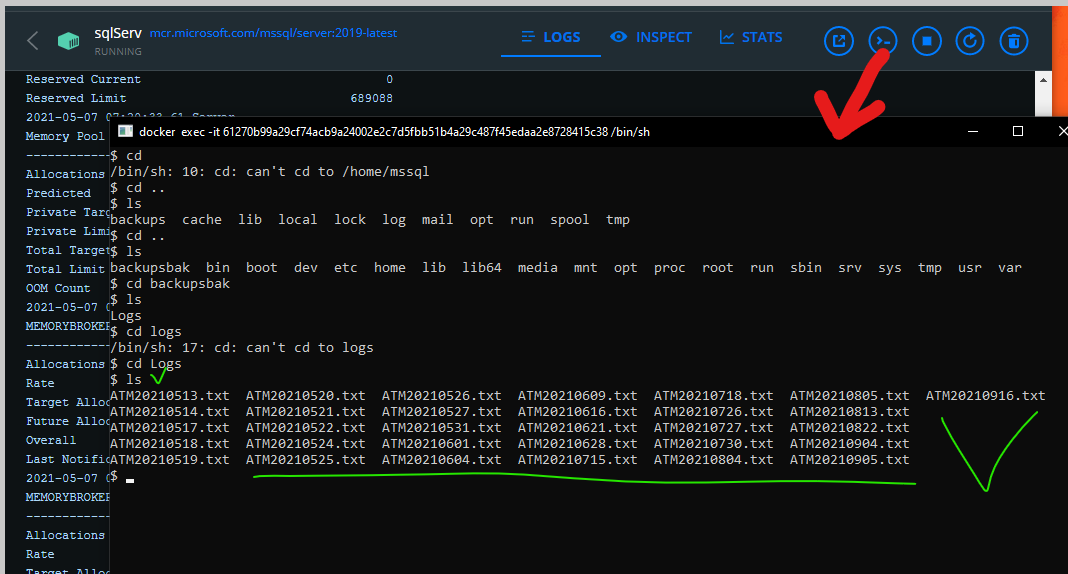Click ATM20210513.txt in the terminal listing
The image size is (1068, 574).
[x=170, y=396]
